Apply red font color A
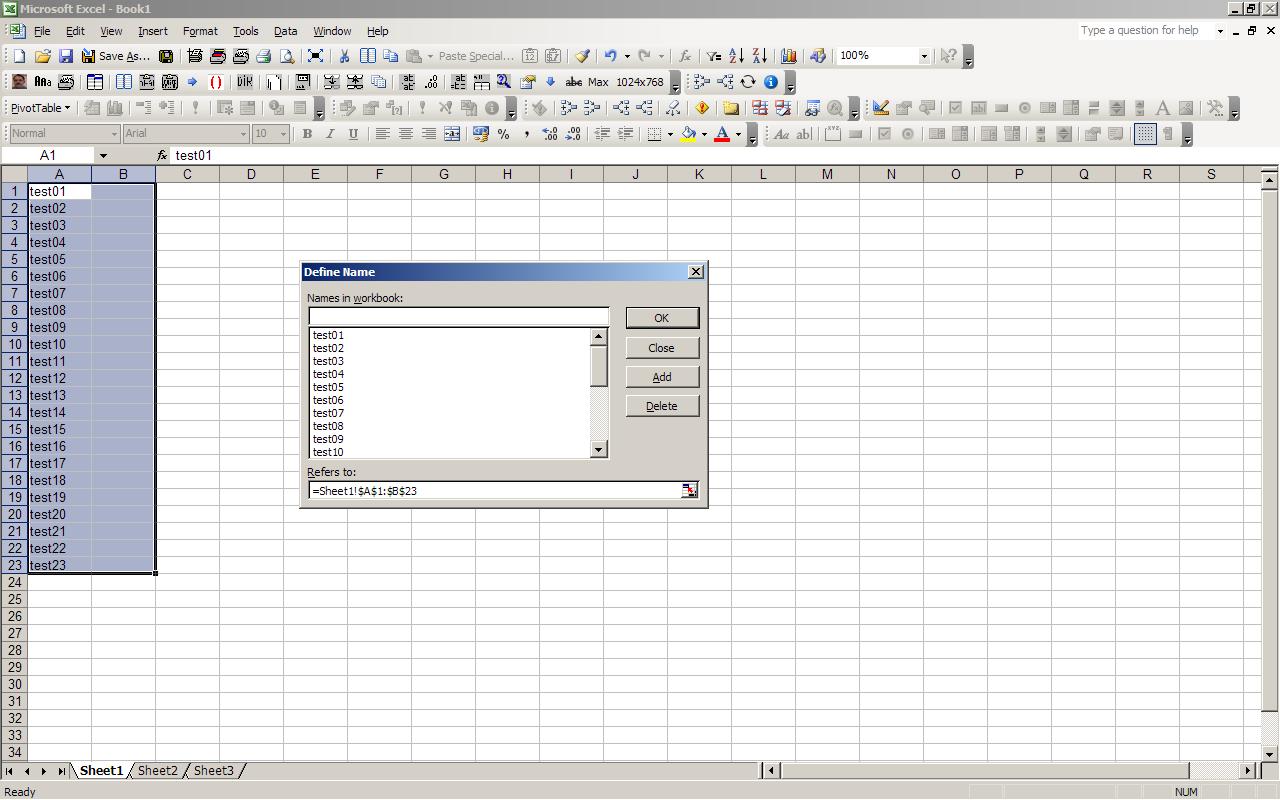 pos(722,134)
